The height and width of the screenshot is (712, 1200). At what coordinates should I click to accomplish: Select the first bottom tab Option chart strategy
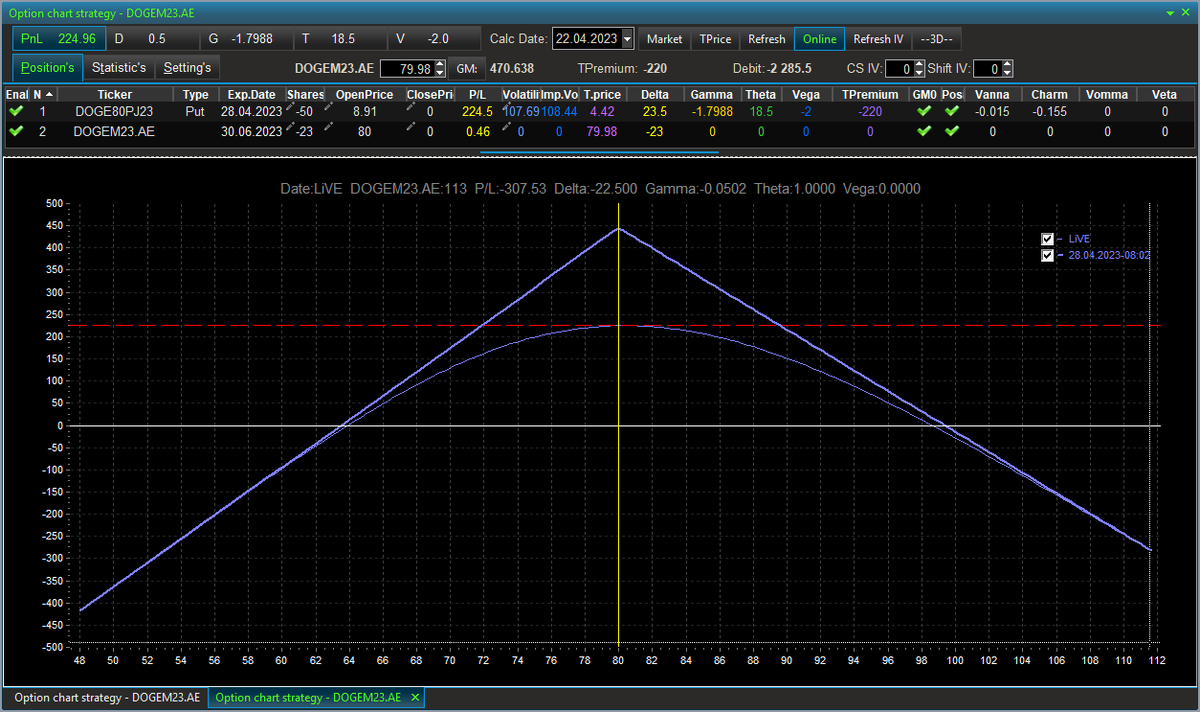coord(106,697)
